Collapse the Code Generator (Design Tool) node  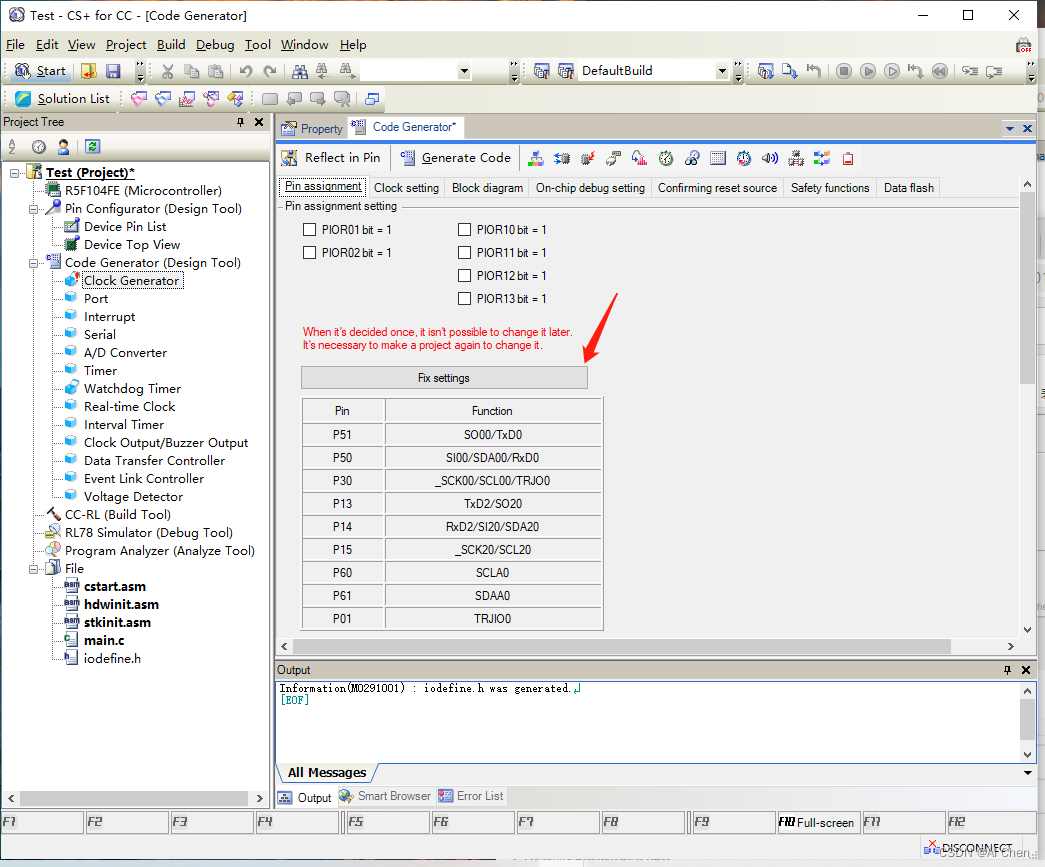33,263
